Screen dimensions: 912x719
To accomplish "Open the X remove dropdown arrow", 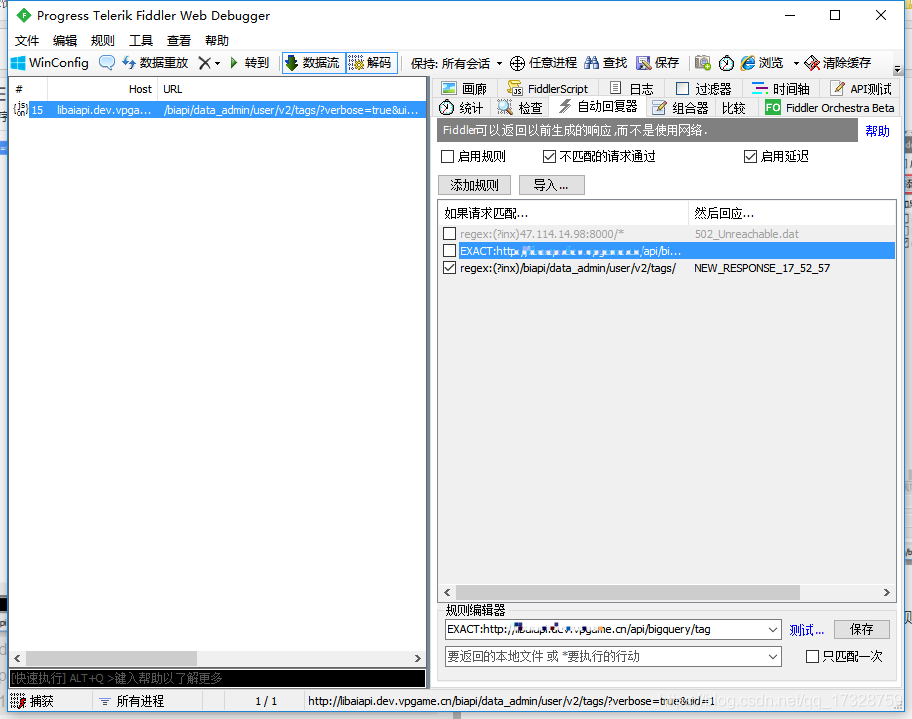I will [218, 63].
